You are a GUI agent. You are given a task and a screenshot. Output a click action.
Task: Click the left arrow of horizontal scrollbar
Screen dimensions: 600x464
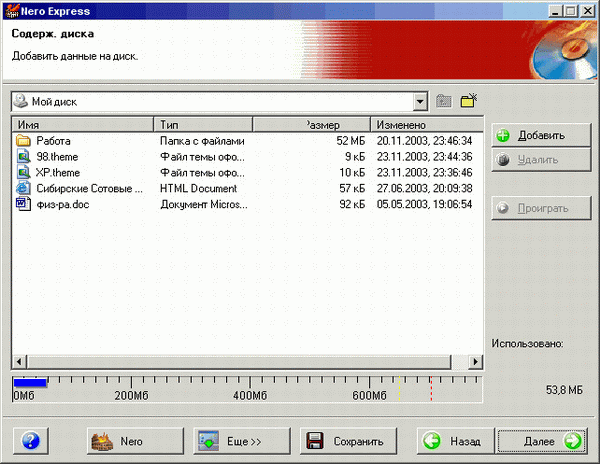19,361
